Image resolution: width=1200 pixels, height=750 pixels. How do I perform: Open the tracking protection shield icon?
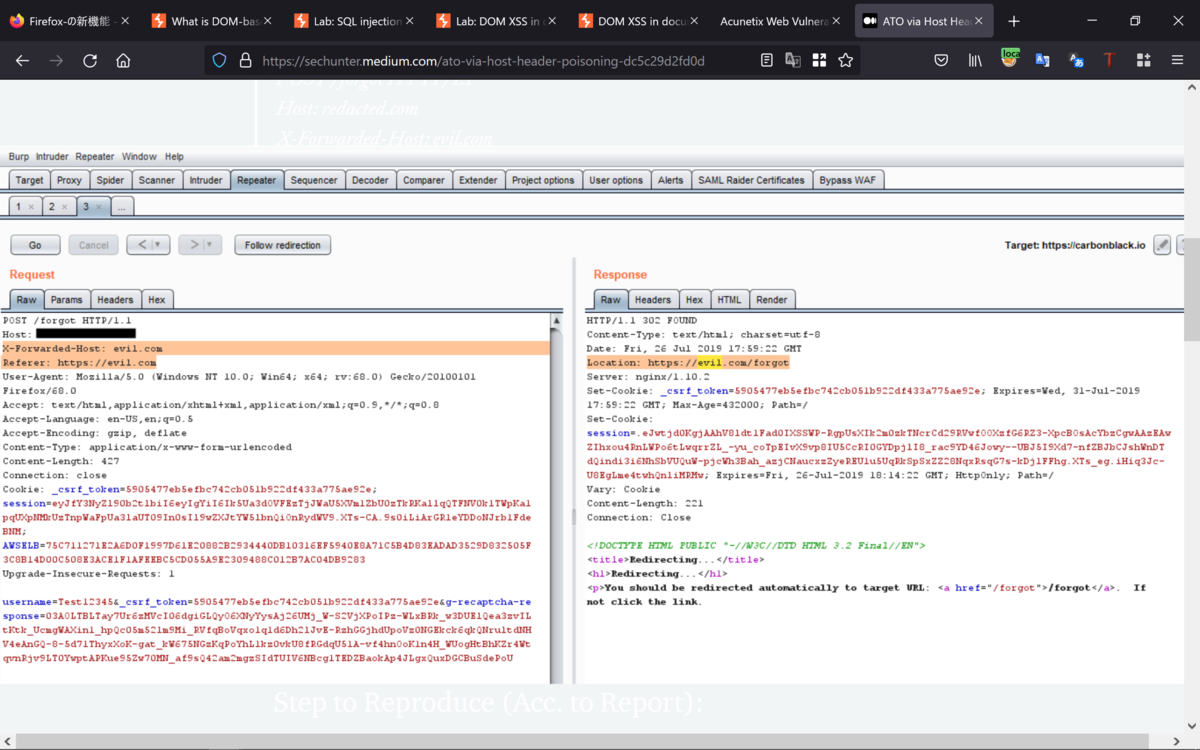220,61
